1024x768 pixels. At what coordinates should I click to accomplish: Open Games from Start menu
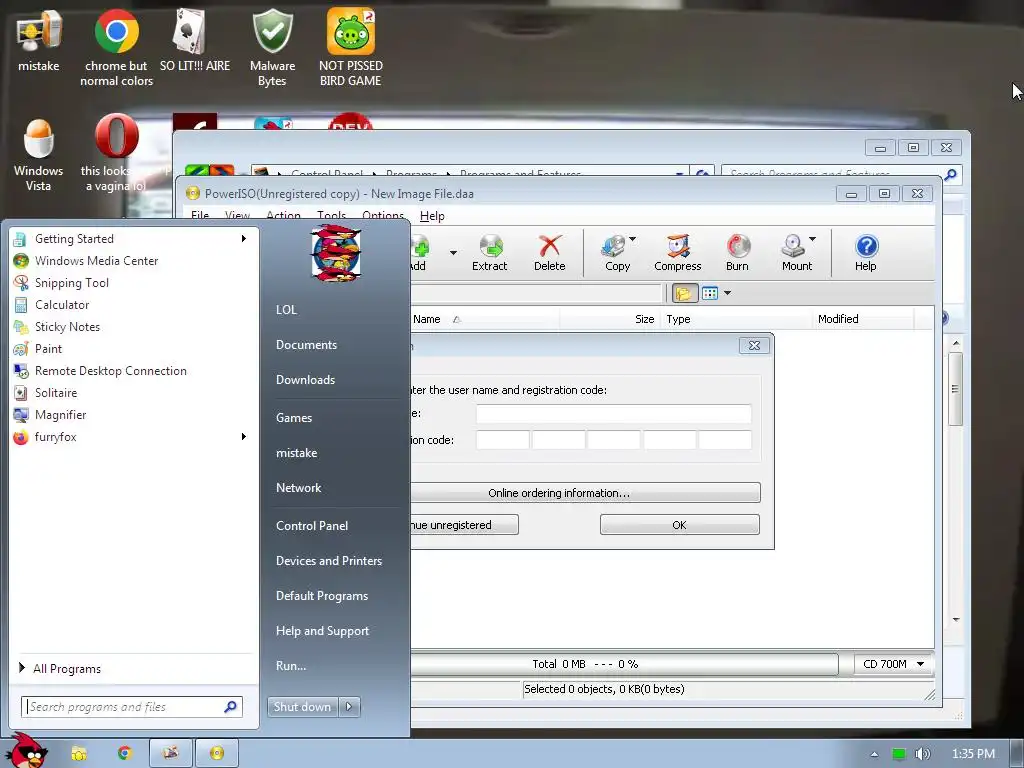click(294, 417)
